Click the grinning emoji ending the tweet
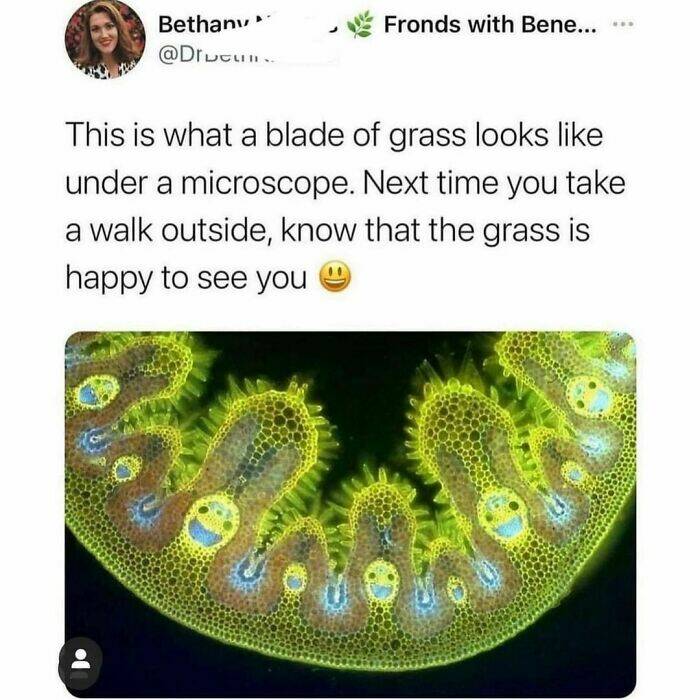This screenshot has width=700, height=700. pyautogui.click(x=336, y=277)
